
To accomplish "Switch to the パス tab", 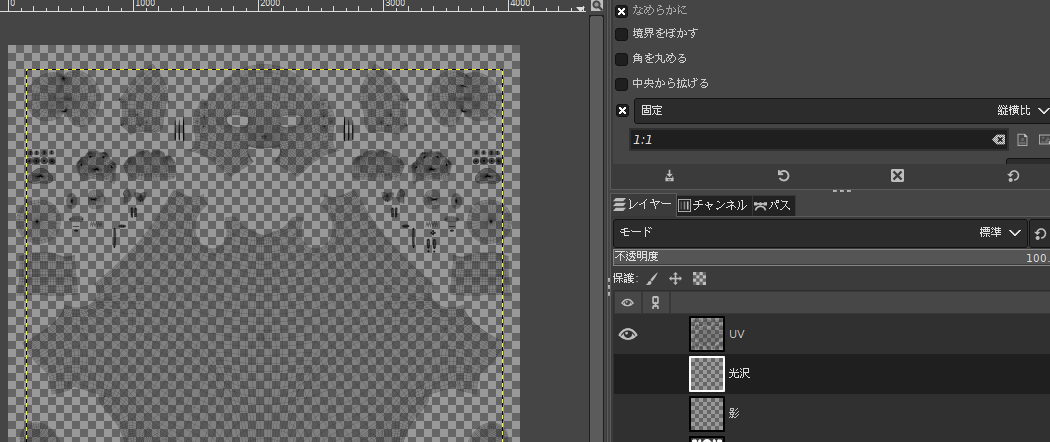I will click(x=772, y=205).
